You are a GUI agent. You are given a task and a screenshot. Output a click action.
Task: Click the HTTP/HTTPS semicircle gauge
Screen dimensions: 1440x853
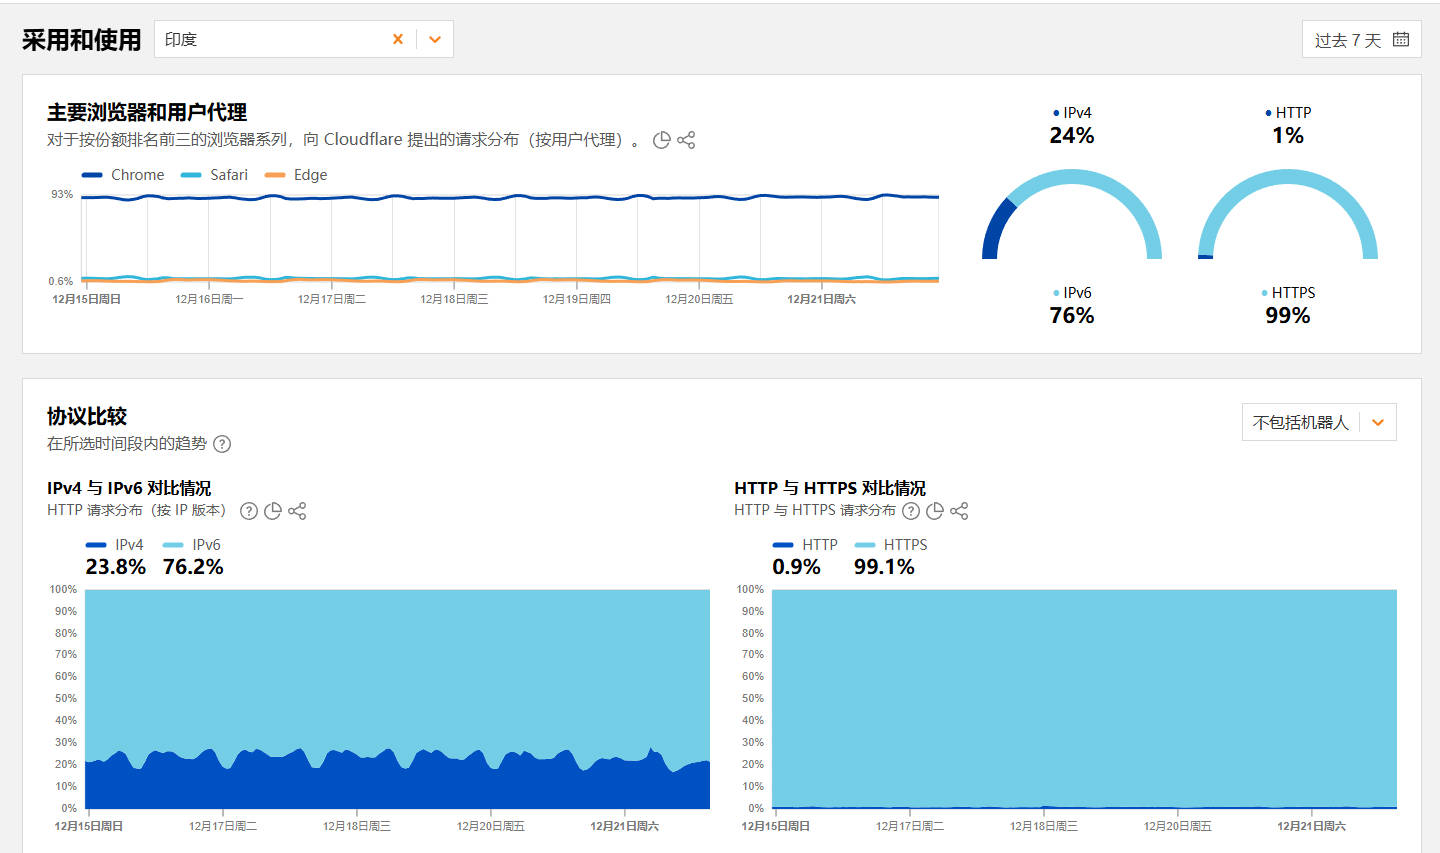[1288, 214]
